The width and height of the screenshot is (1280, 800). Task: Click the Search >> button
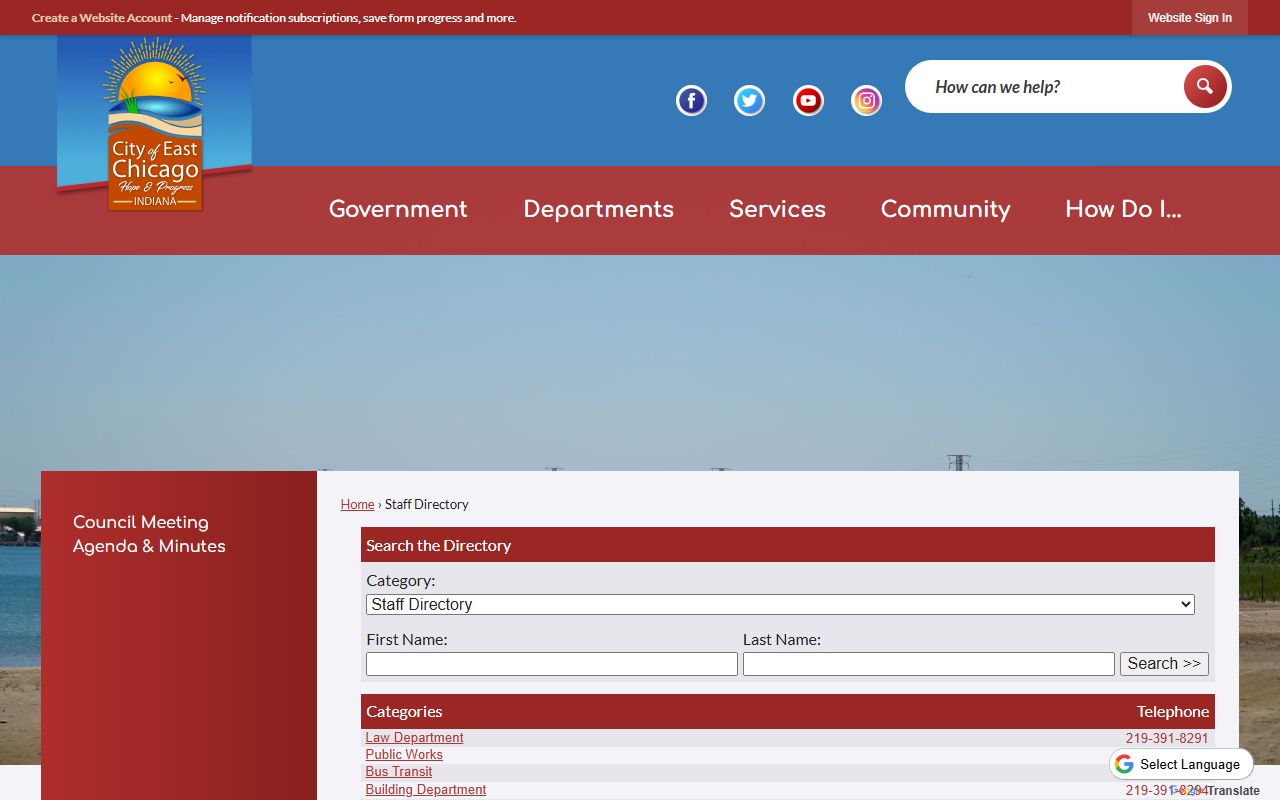click(1164, 664)
